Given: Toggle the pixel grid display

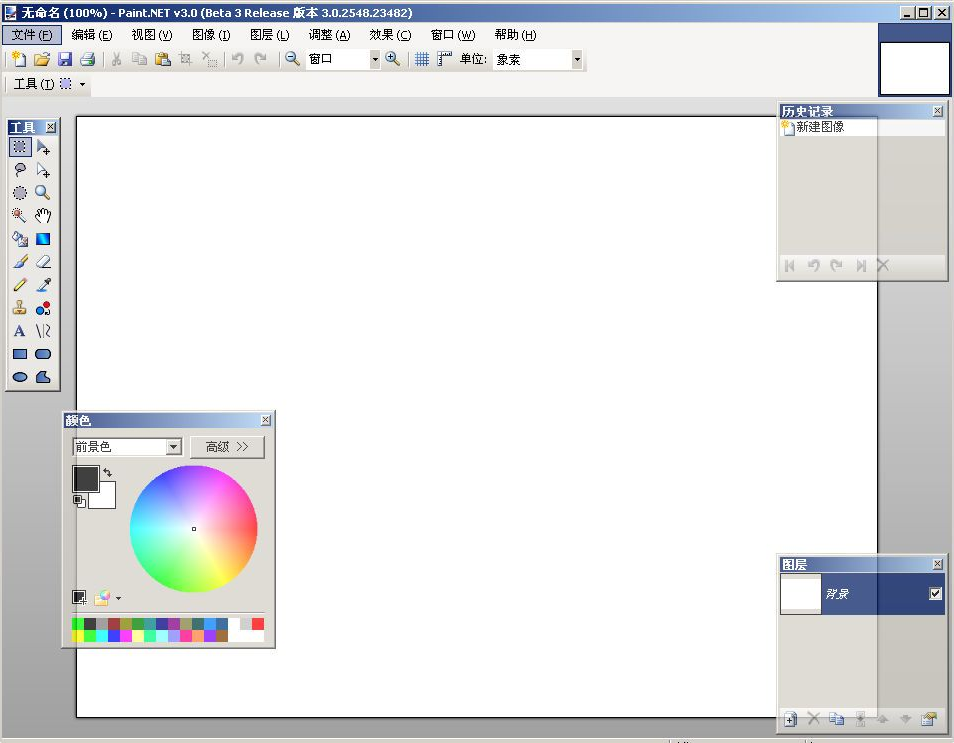Looking at the screenshot, I should (x=422, y=59).
